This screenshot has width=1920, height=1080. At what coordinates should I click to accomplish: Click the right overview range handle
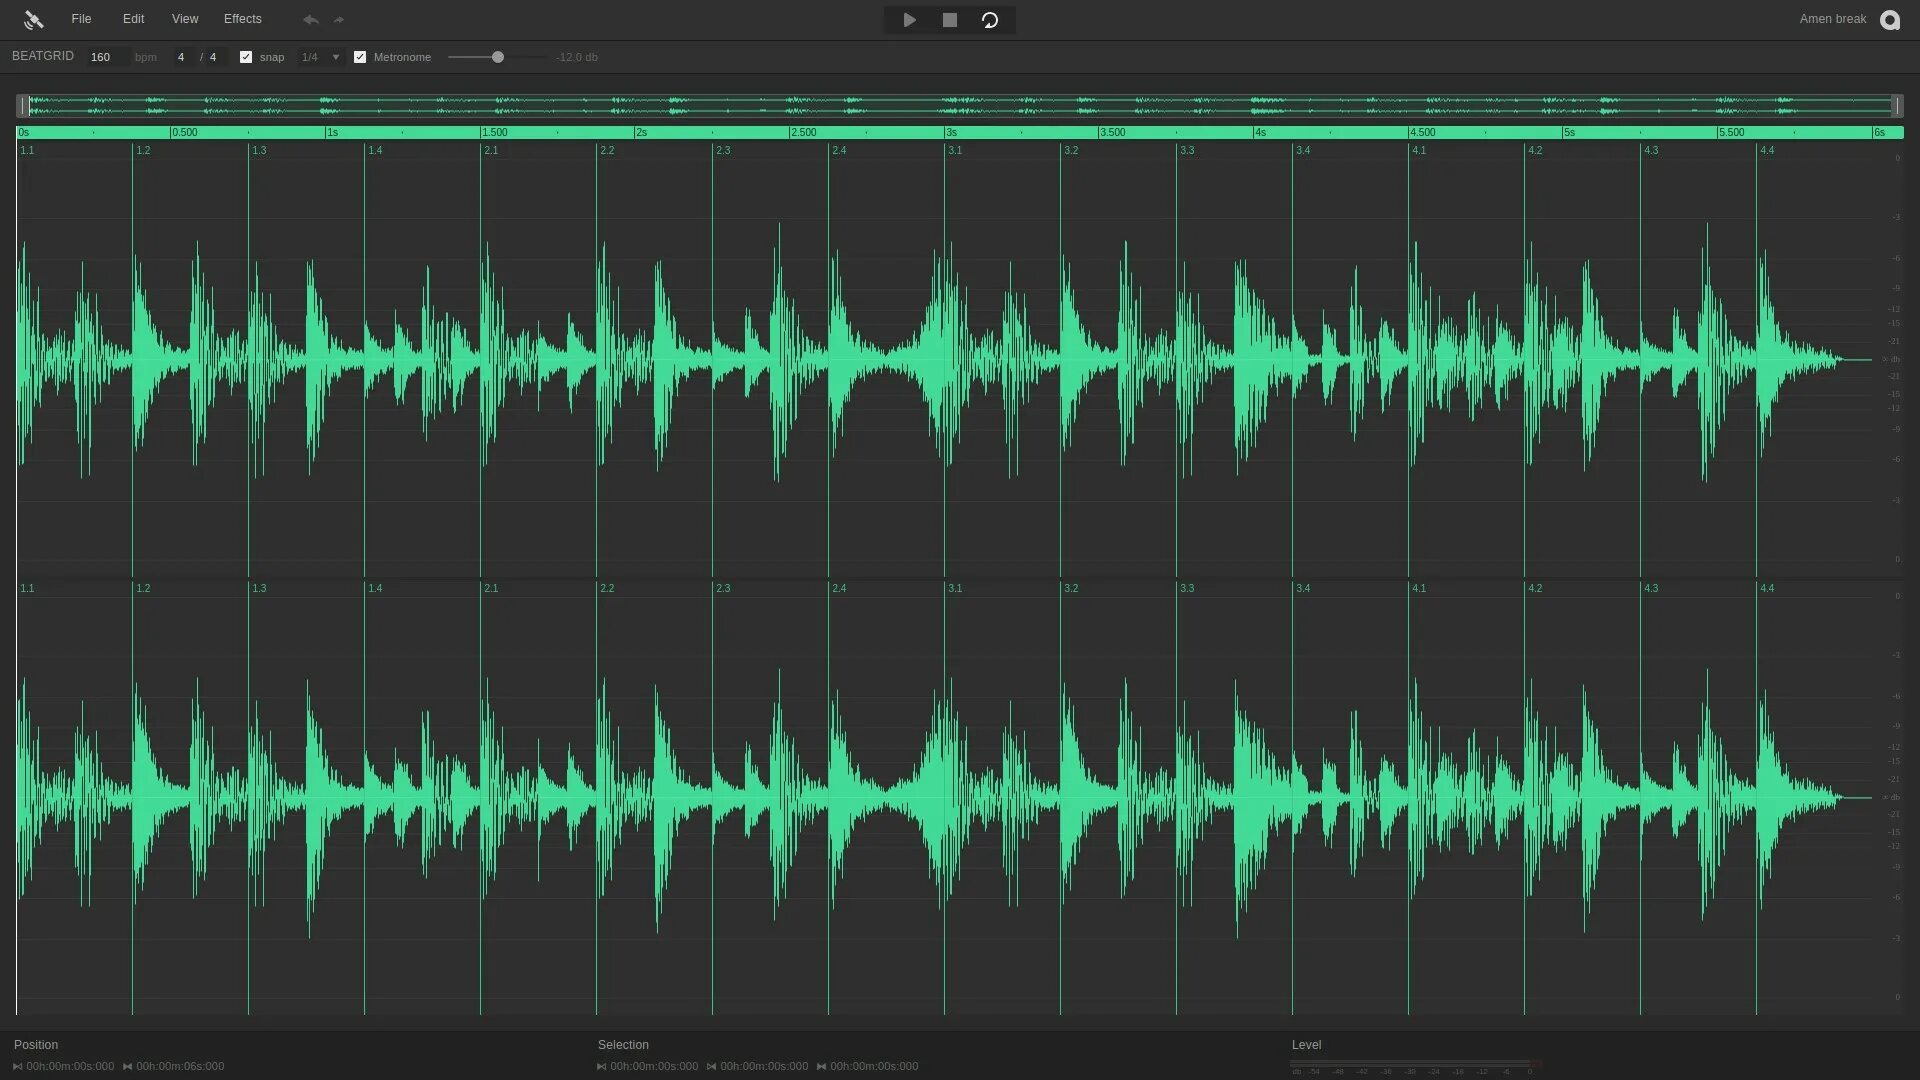(1896, 106)
